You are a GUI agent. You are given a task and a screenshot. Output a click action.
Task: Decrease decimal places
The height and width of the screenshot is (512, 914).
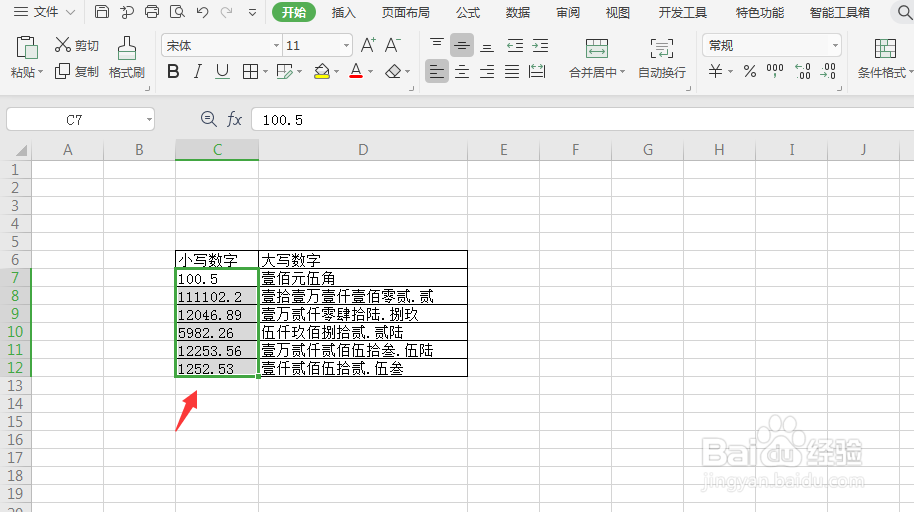828,72
